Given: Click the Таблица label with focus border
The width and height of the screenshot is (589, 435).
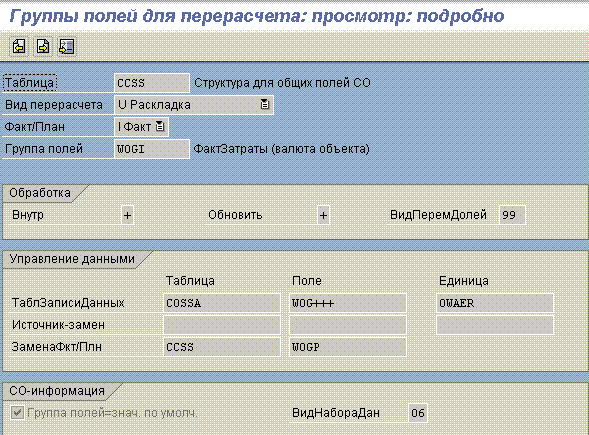Looking at the screenshot, I should 30,83.
